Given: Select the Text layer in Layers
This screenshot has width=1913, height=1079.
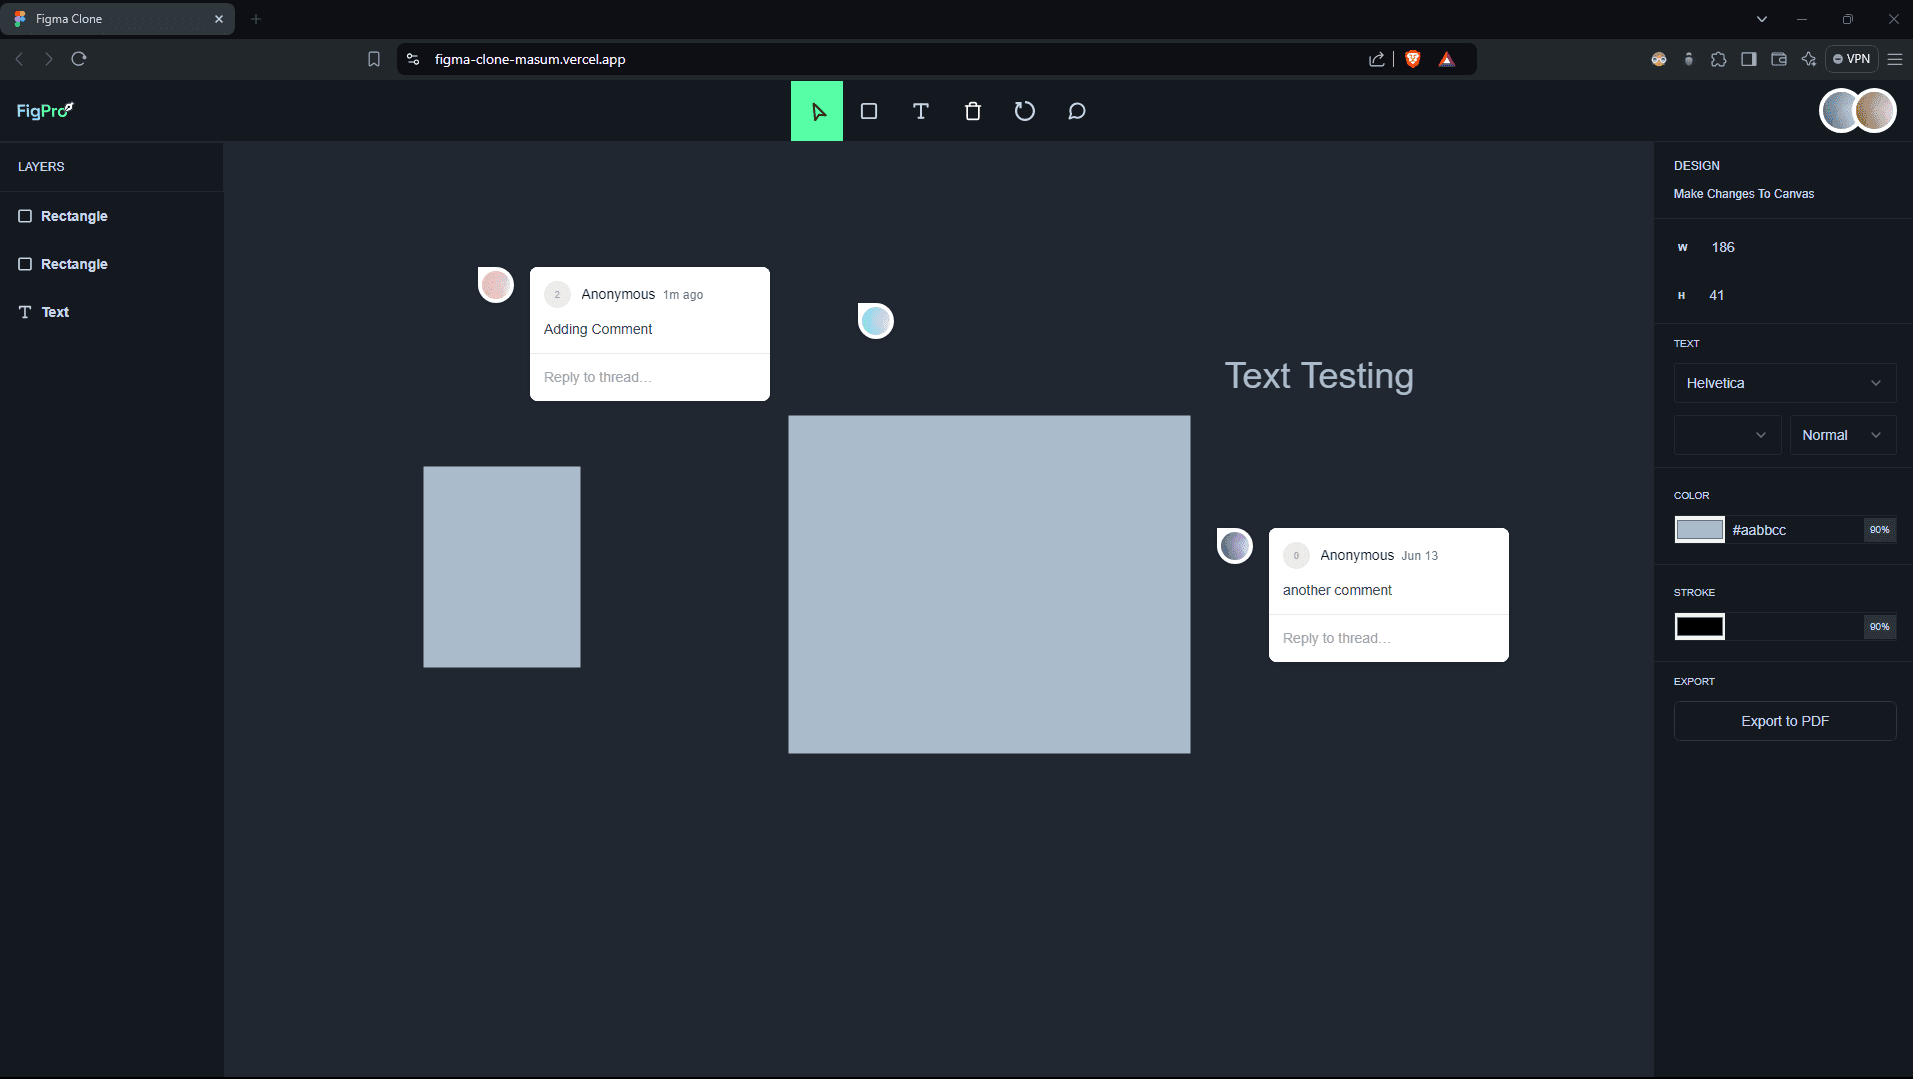Looking at the screenshot, I should 55,312.
